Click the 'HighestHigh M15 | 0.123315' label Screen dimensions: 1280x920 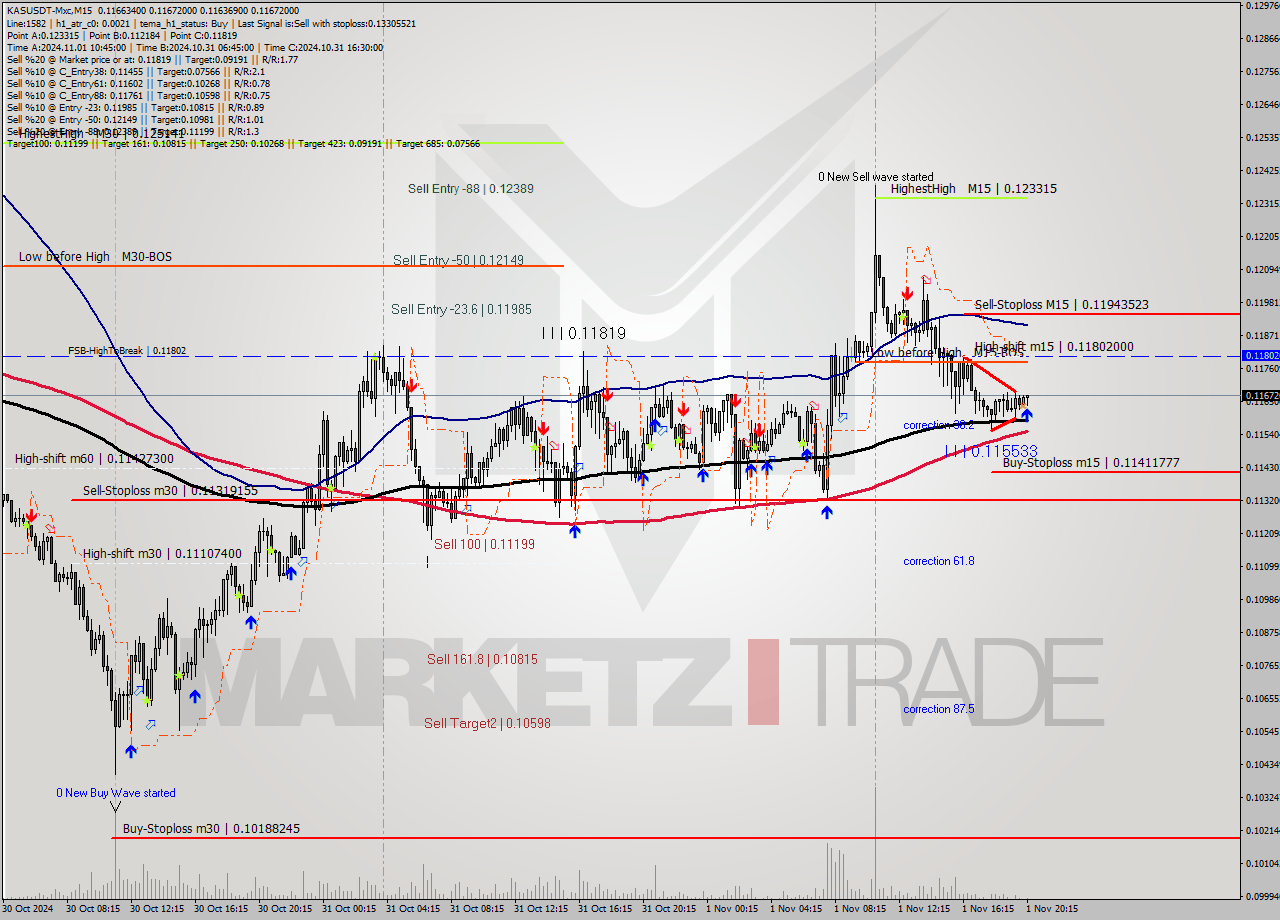[x=974, y=188]
